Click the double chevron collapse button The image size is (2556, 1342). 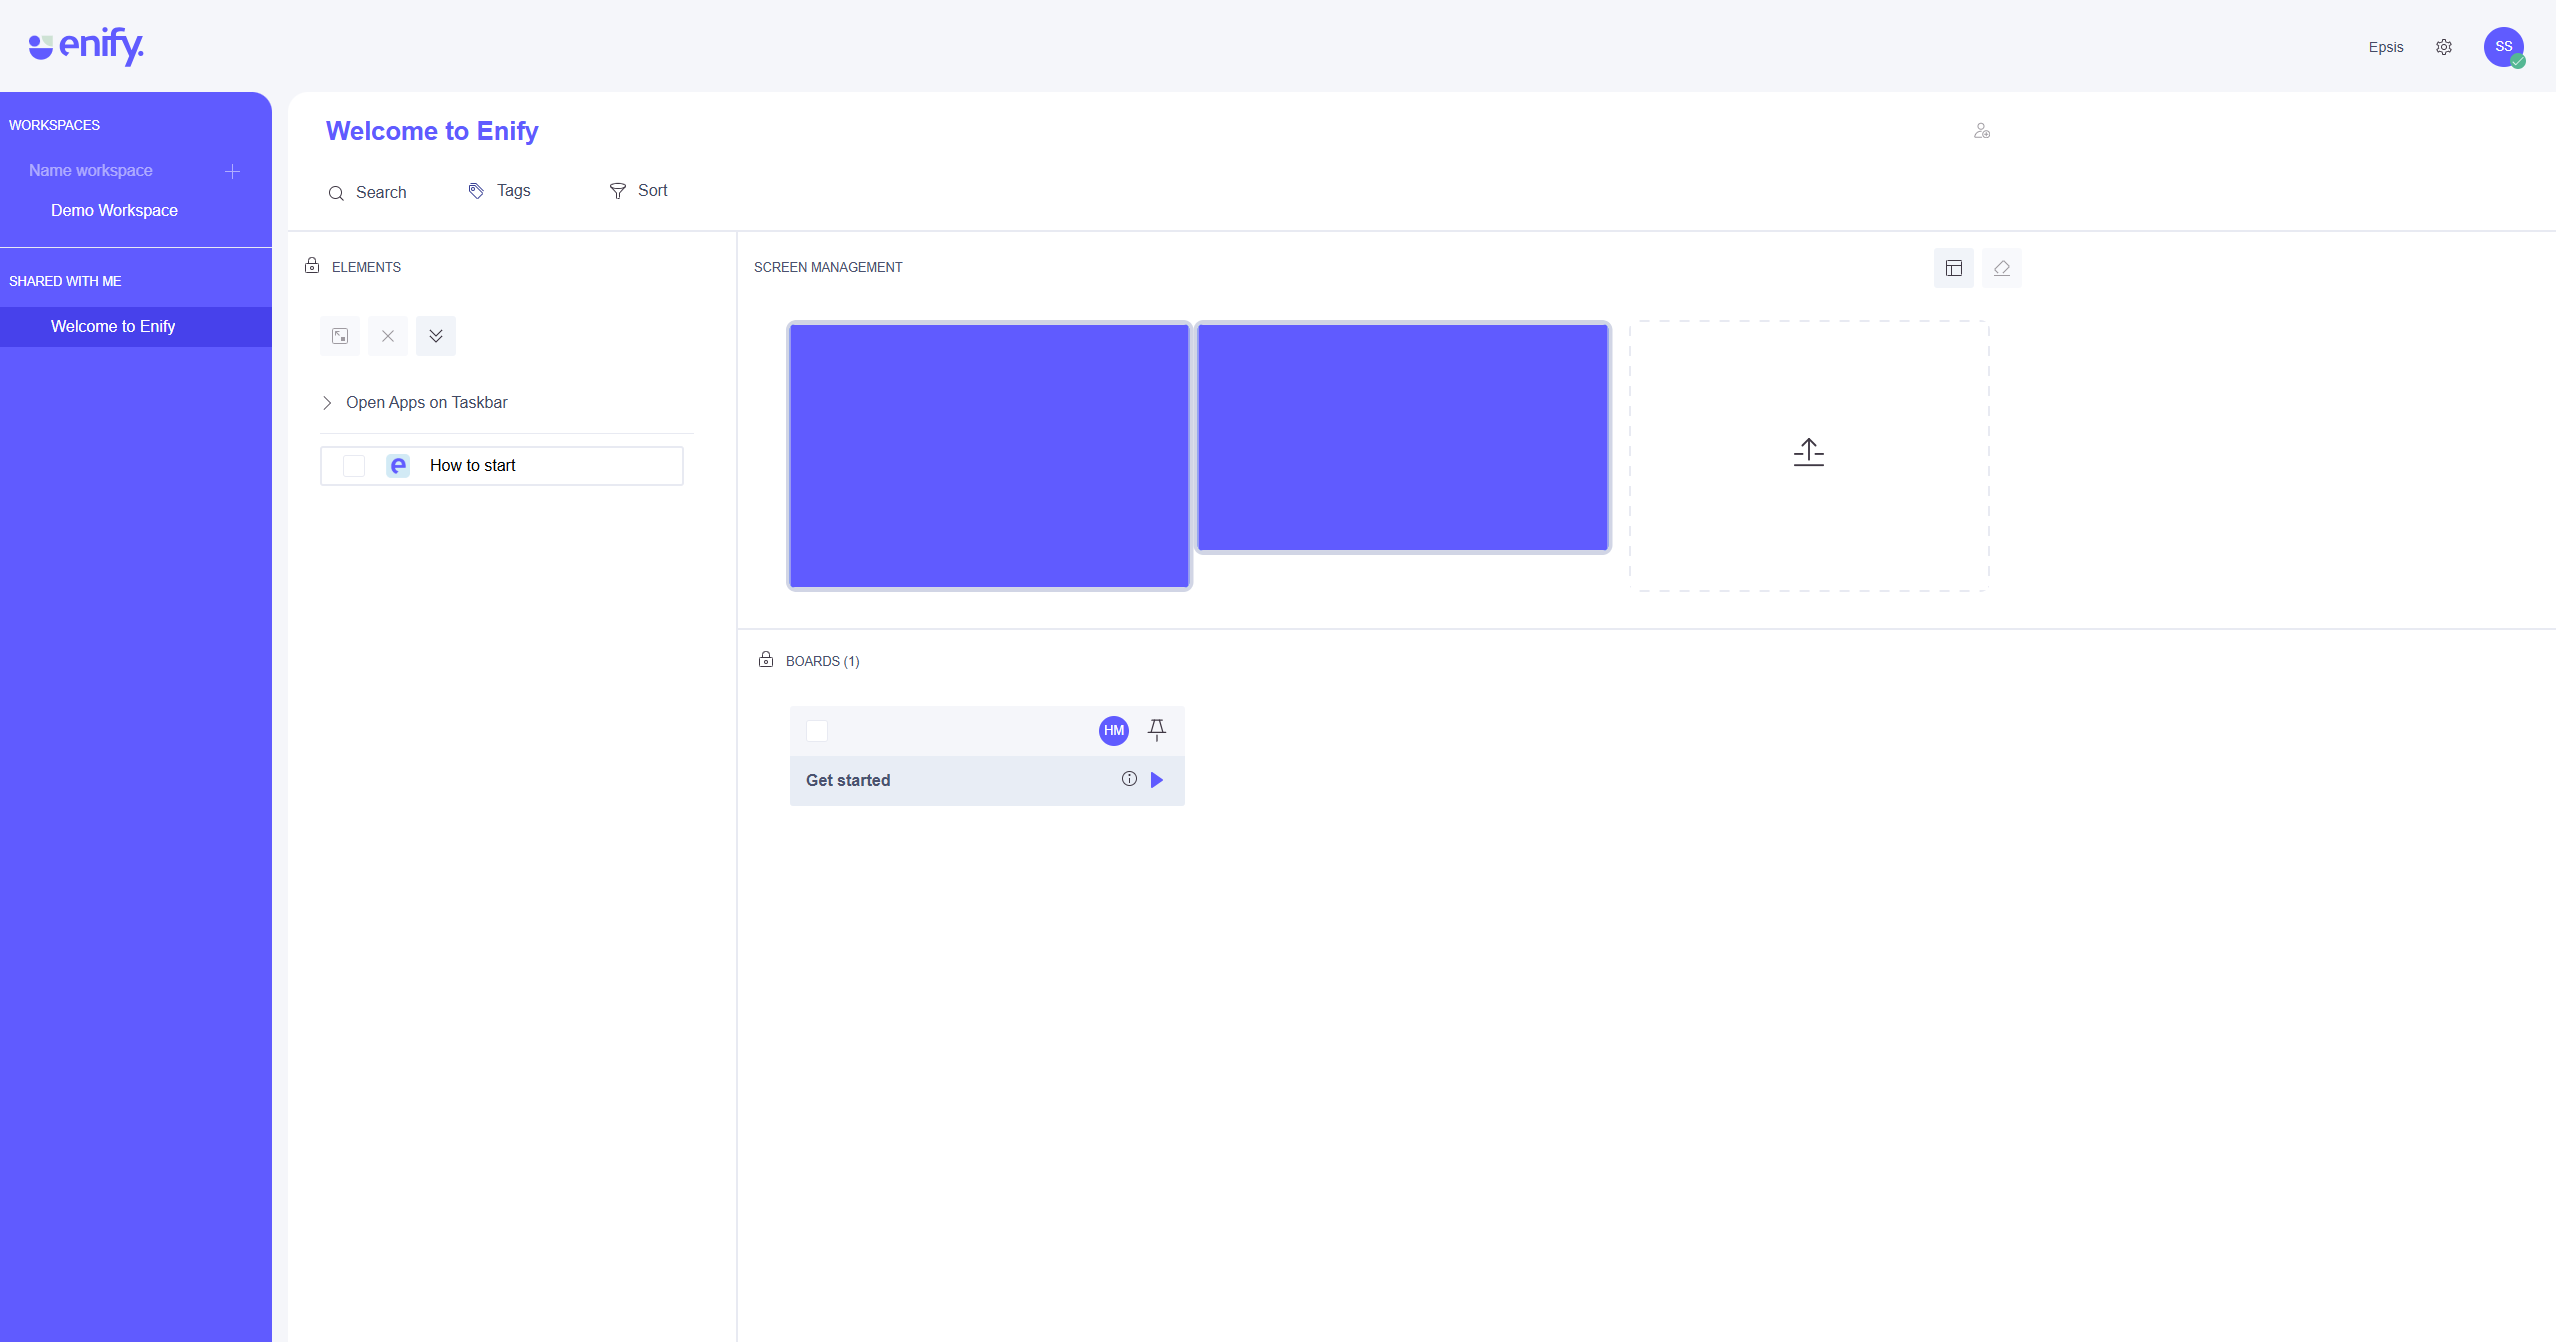click(x=436, y=336)
